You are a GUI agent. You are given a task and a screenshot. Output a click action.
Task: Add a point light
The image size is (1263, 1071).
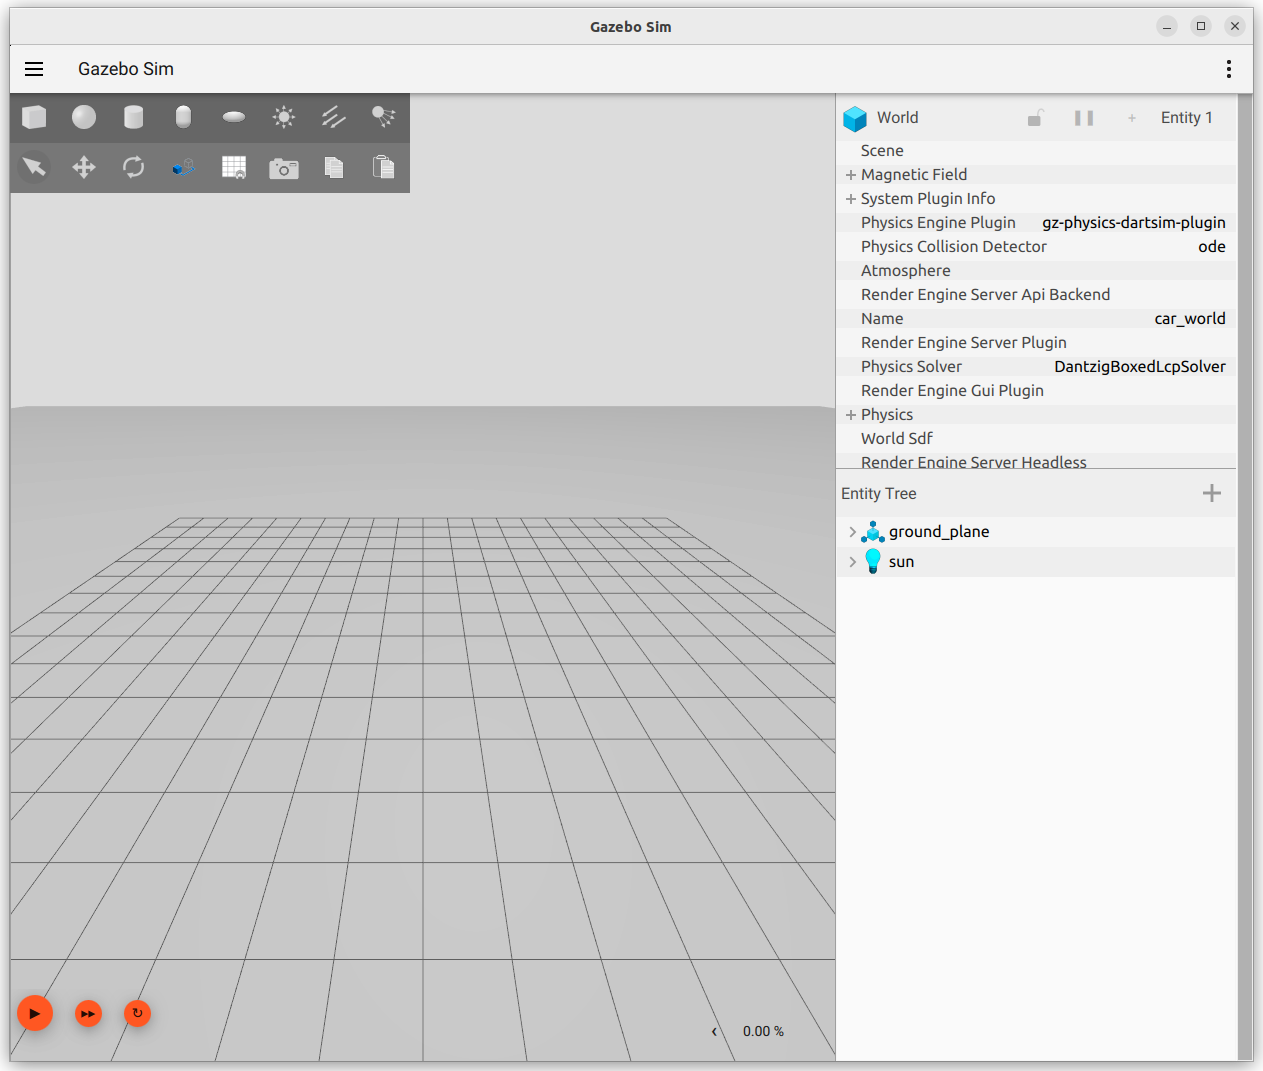tap(284, 117)
